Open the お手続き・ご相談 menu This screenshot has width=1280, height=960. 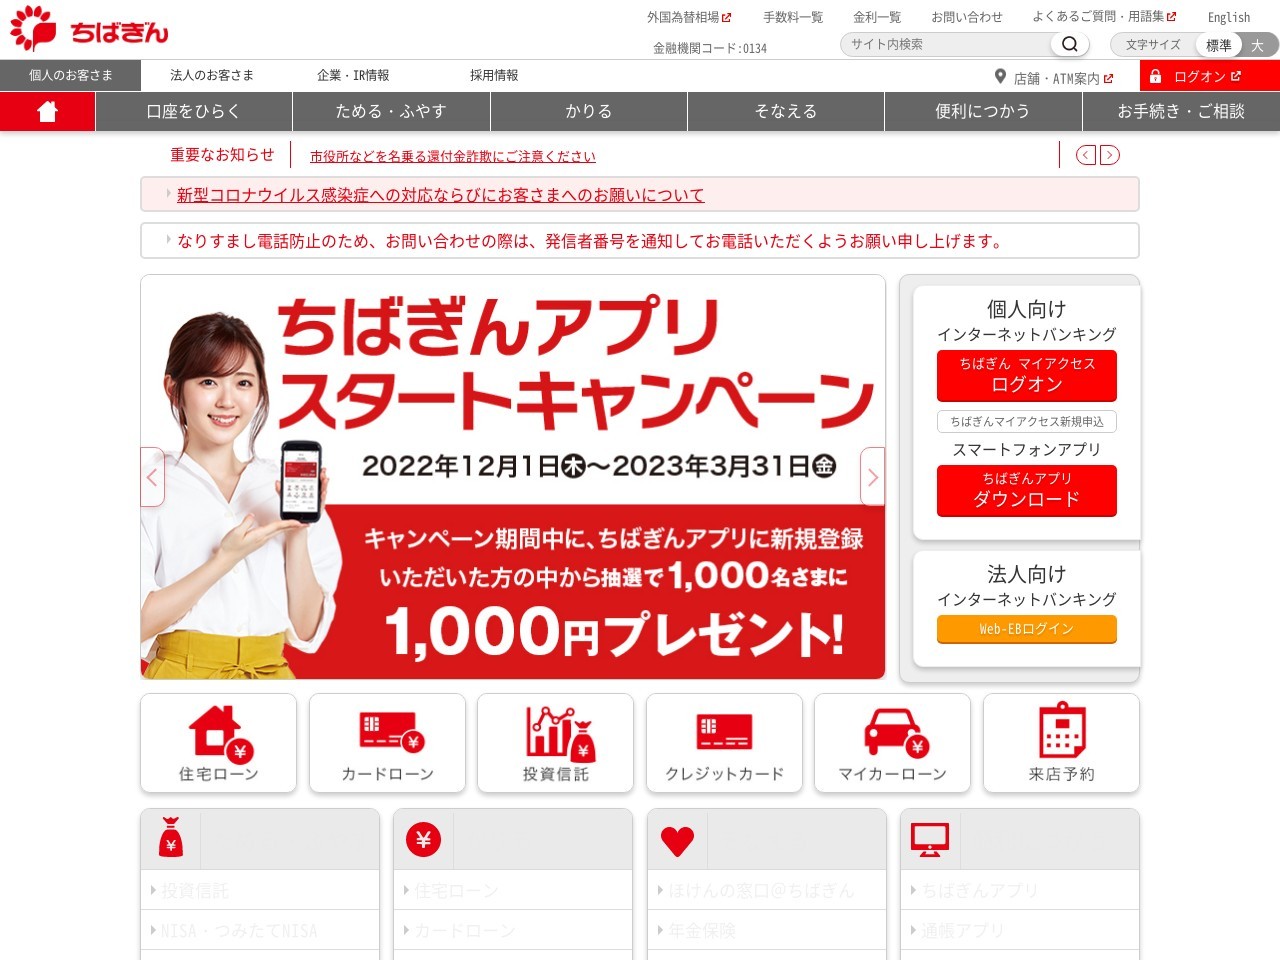coord(1181,112)
